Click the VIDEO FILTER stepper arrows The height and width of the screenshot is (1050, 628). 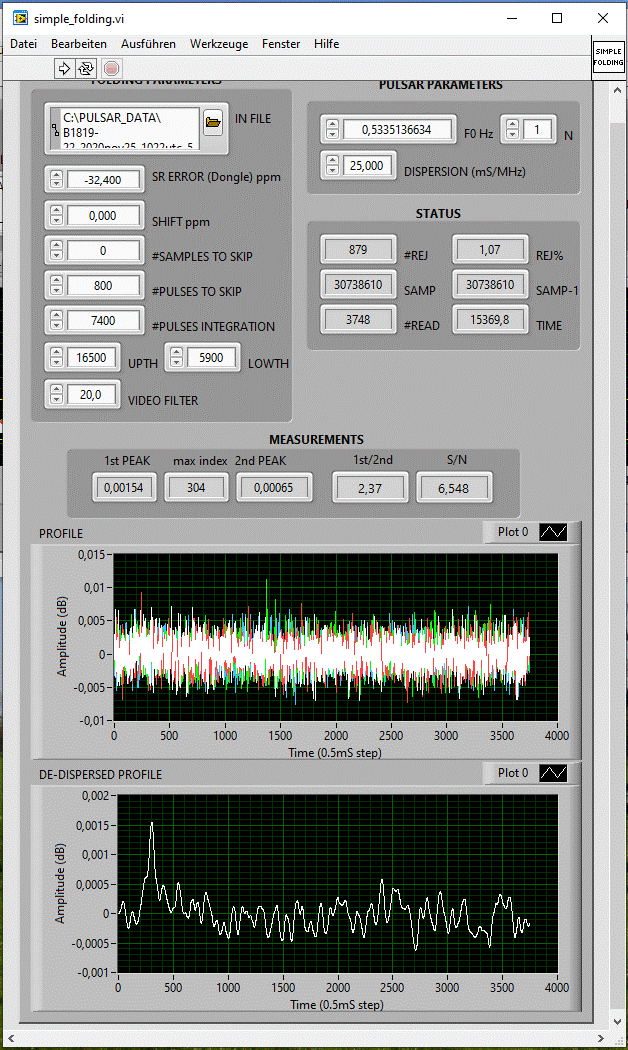(x=56, y=394)
